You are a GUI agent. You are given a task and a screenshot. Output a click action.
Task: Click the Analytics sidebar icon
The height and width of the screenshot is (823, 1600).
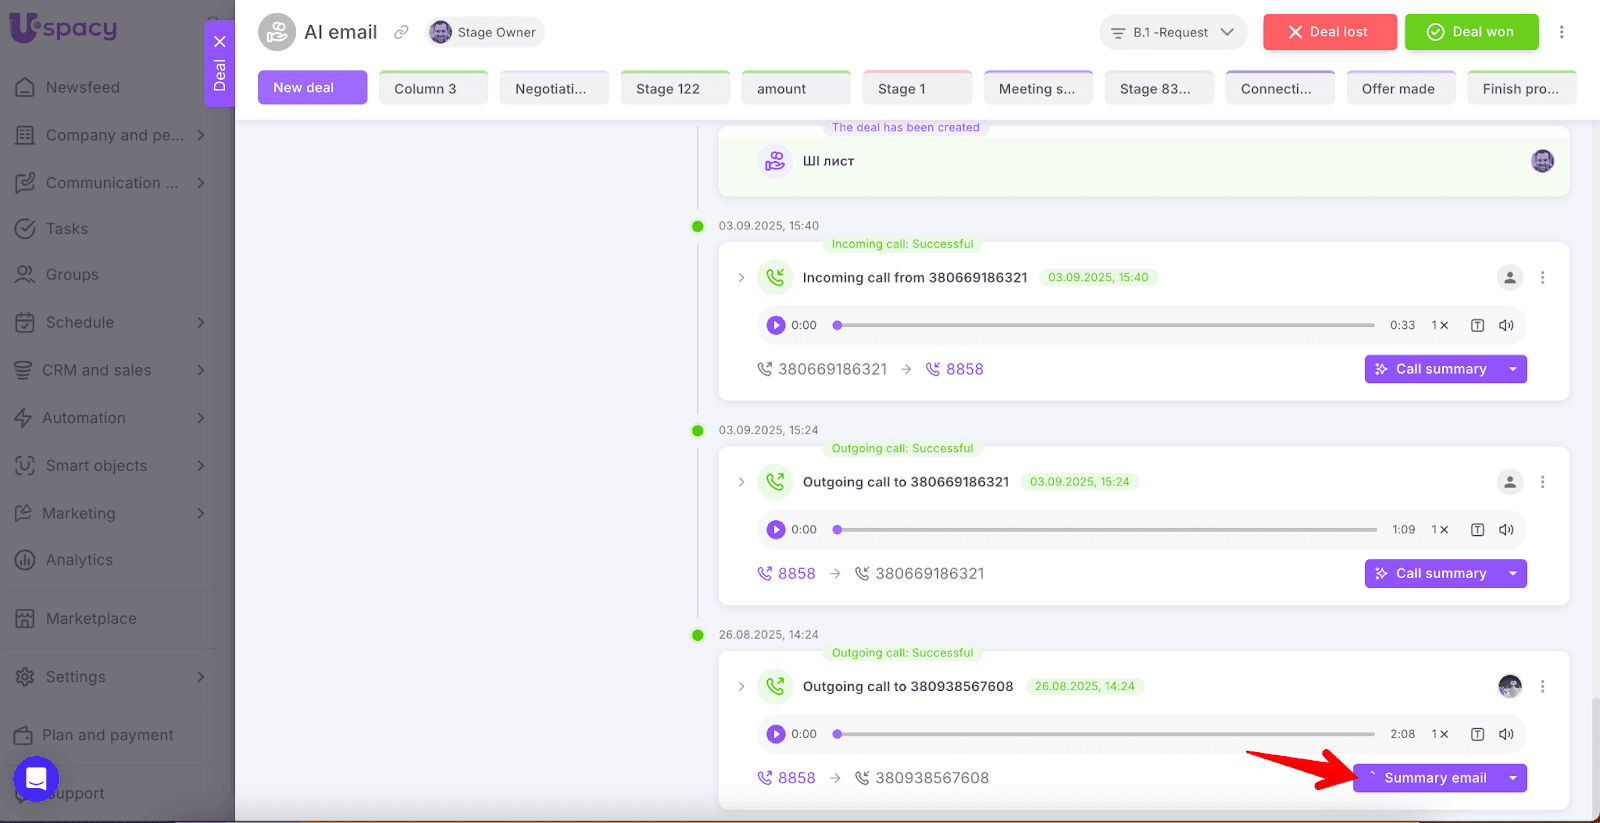point(25,560)
